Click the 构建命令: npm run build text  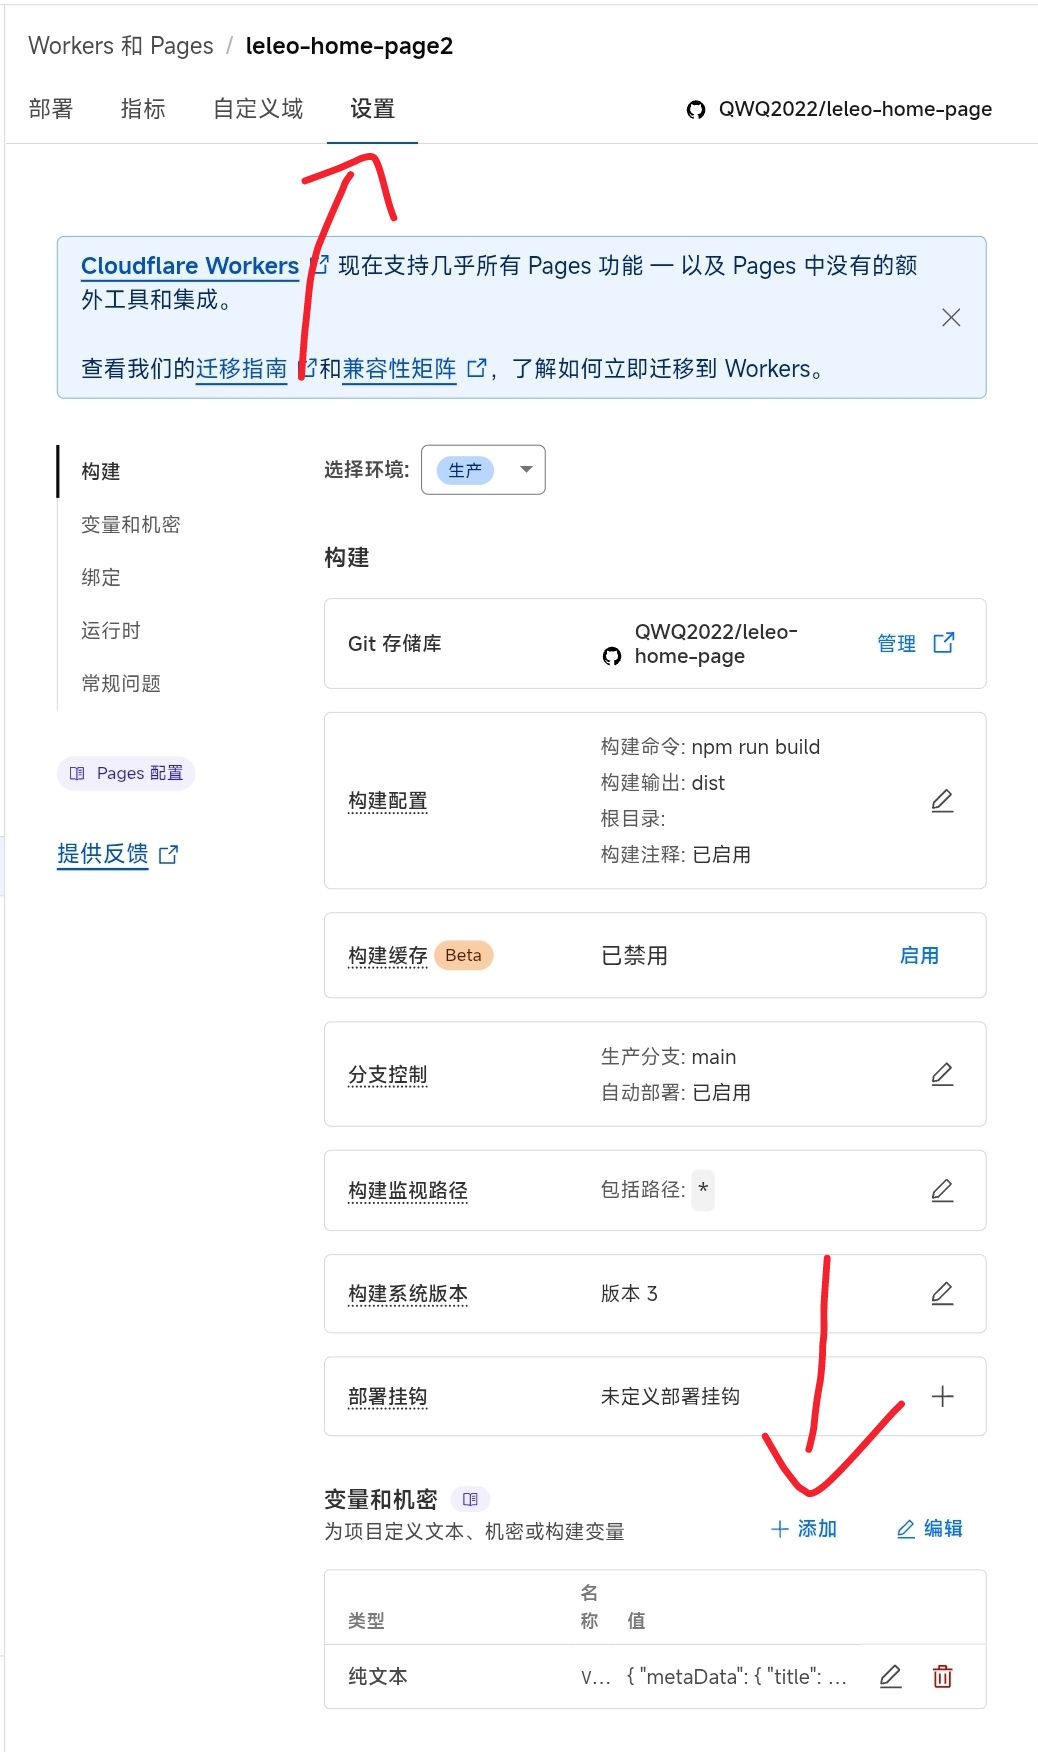(710, 747)
